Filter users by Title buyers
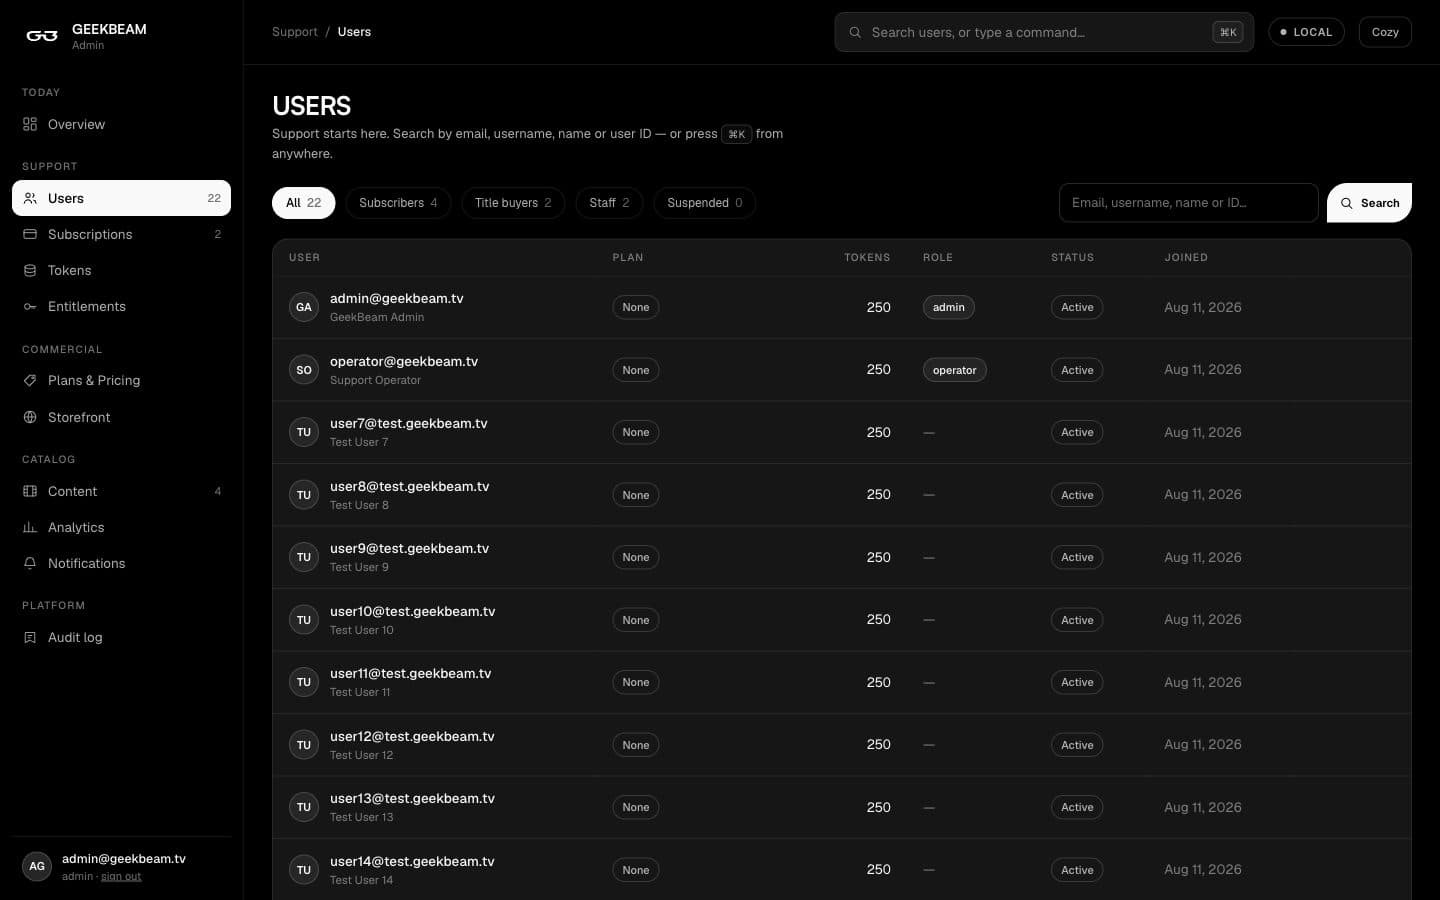Image resolution: width=1440 pixels, height=900 pixels. pyautogui.click(x=513, y=203)
